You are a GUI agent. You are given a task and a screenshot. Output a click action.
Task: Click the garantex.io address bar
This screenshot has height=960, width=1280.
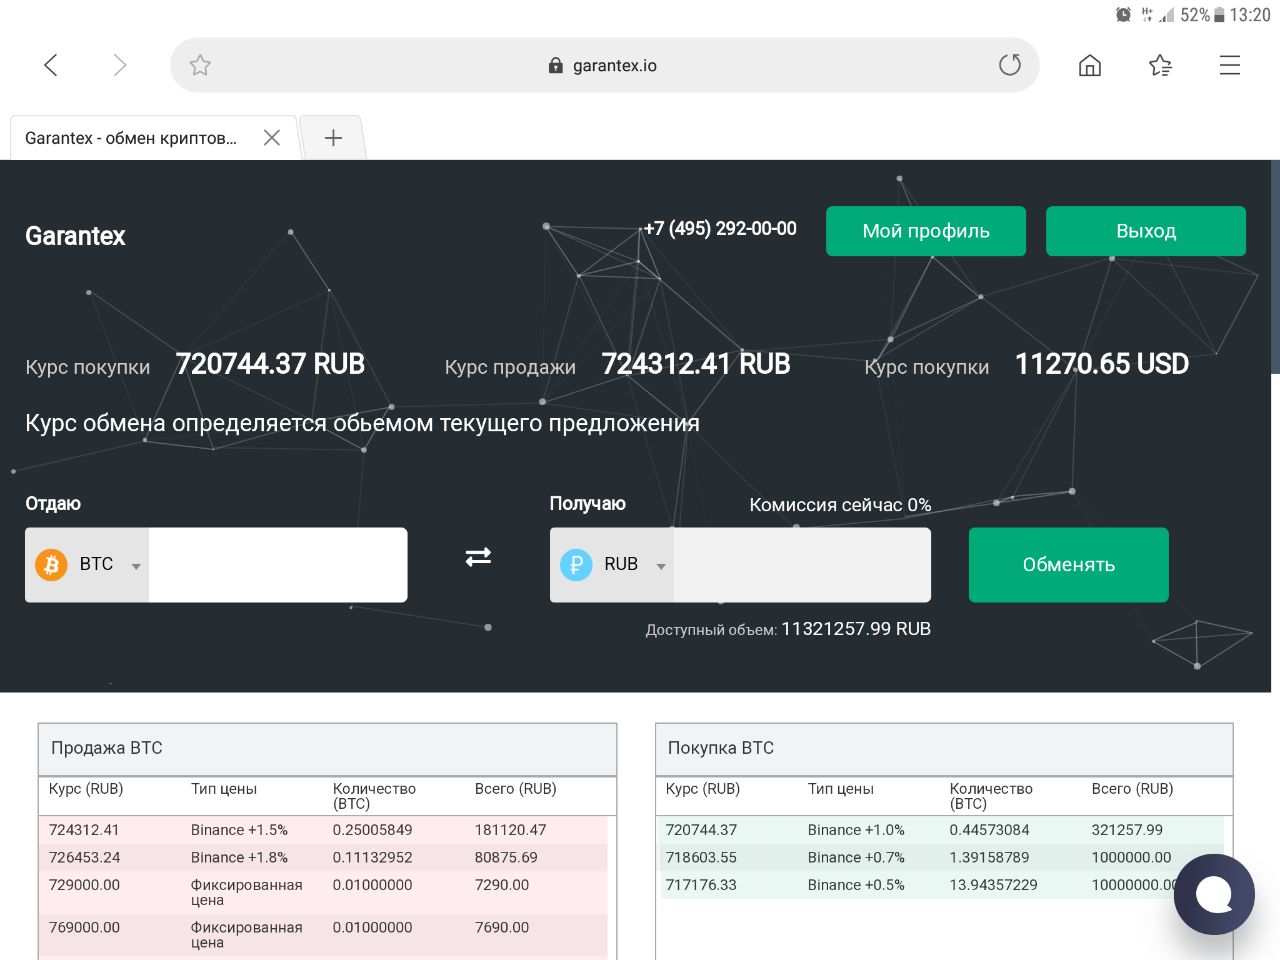[x=604, y=65]
